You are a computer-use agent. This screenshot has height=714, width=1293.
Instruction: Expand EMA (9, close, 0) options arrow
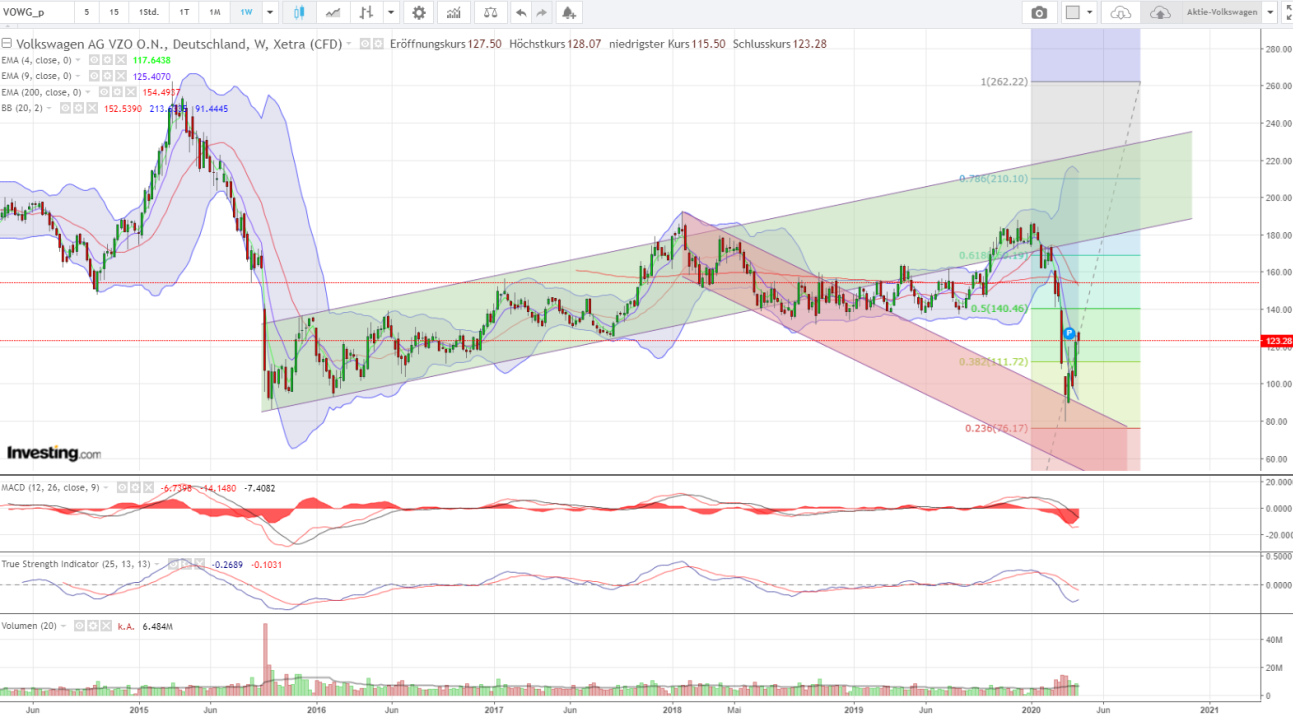(78, 76)
